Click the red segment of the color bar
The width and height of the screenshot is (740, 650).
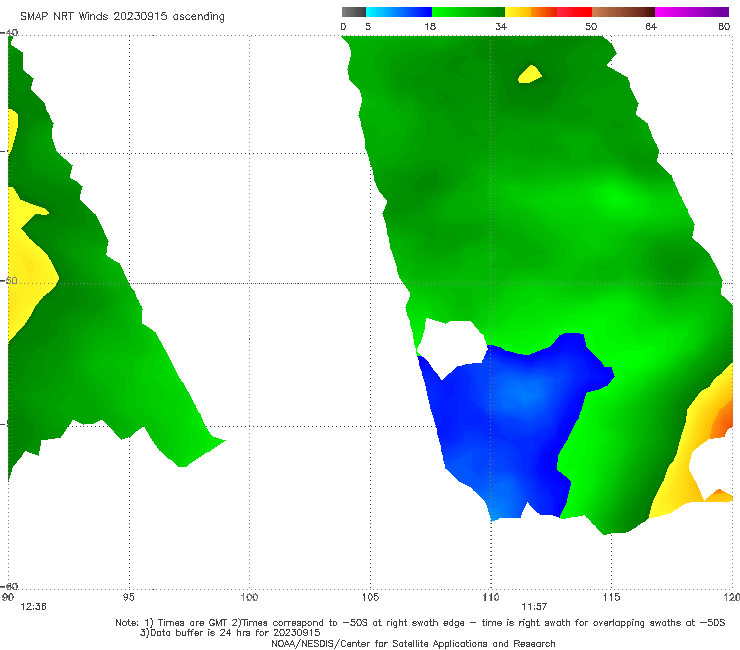pos(574,12)
